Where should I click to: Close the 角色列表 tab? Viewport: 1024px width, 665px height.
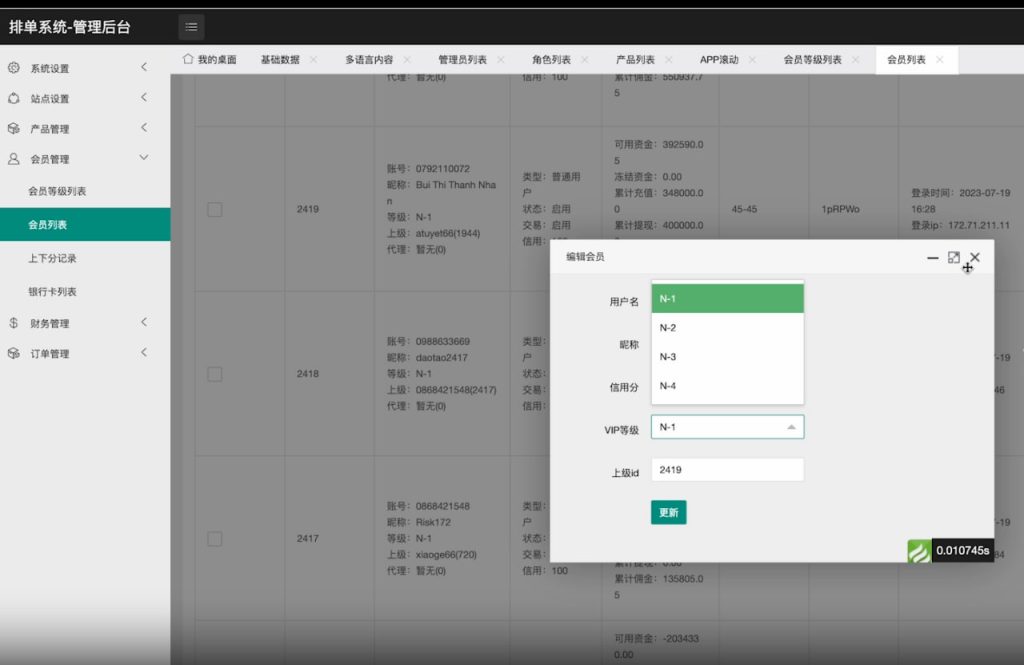(x=584, y=59)
